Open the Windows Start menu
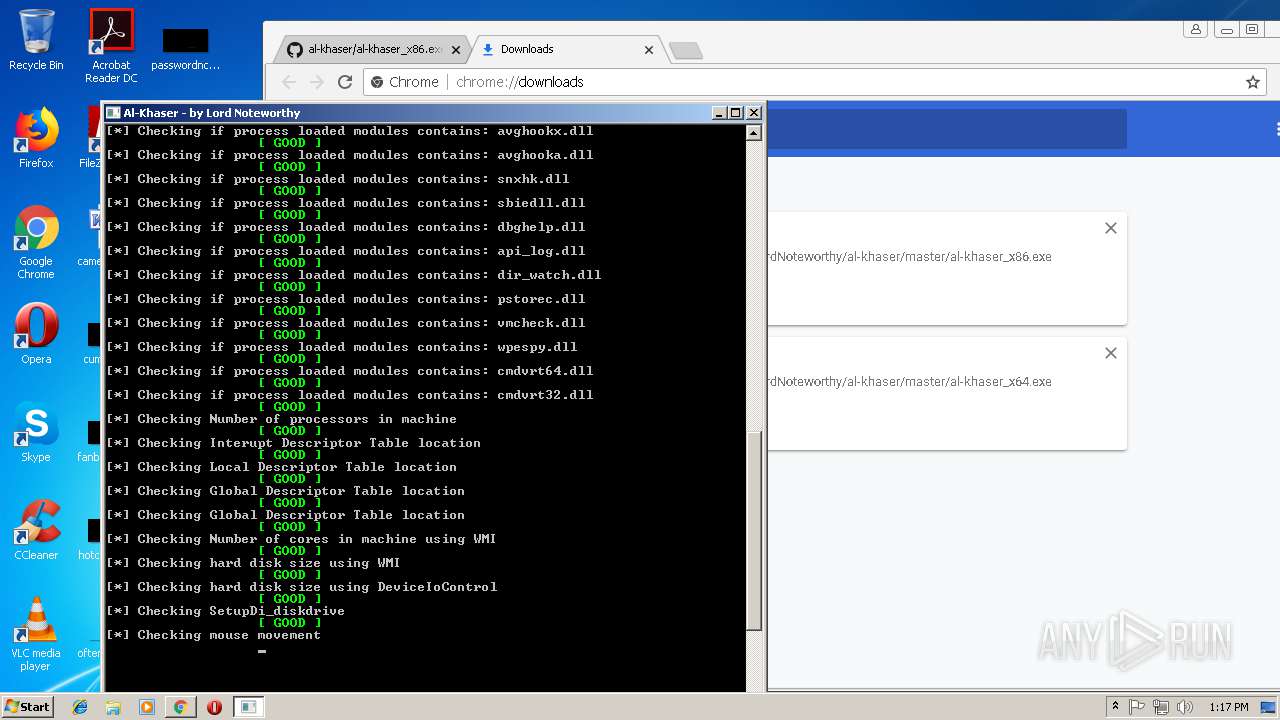Viewport: 1280px width, 720px height. coord(28,706)
